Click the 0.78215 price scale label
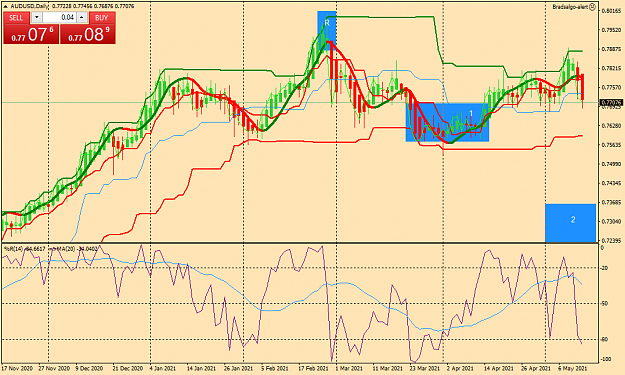The height and width of the screenshot is (375, 625). point(612,68)
